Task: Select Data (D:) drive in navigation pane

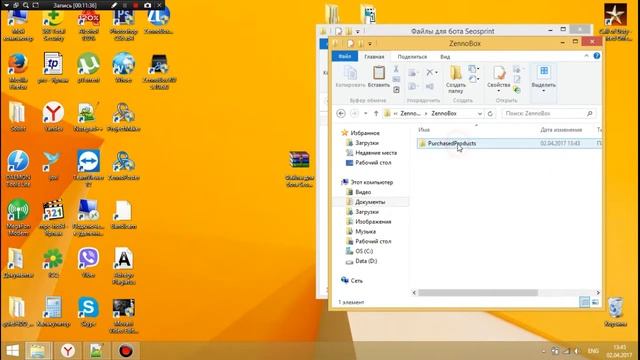Action: pos(366,261)
